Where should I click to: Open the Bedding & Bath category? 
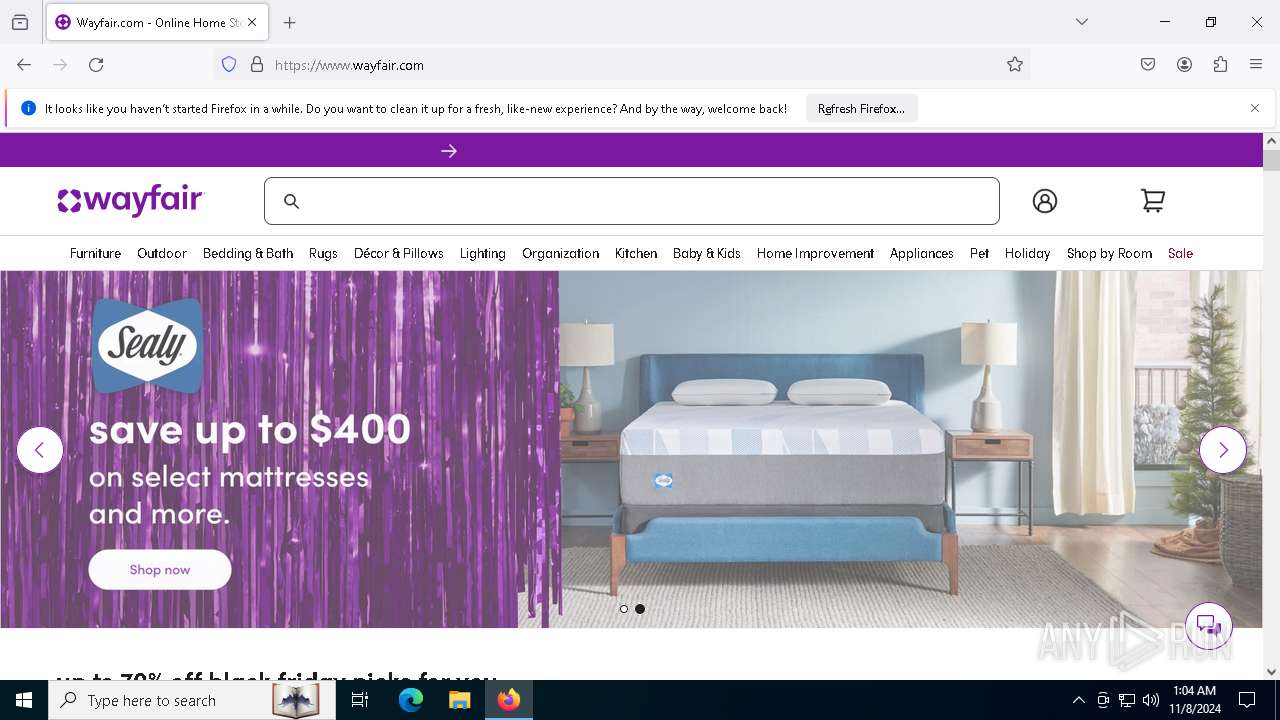click(248, 253)
